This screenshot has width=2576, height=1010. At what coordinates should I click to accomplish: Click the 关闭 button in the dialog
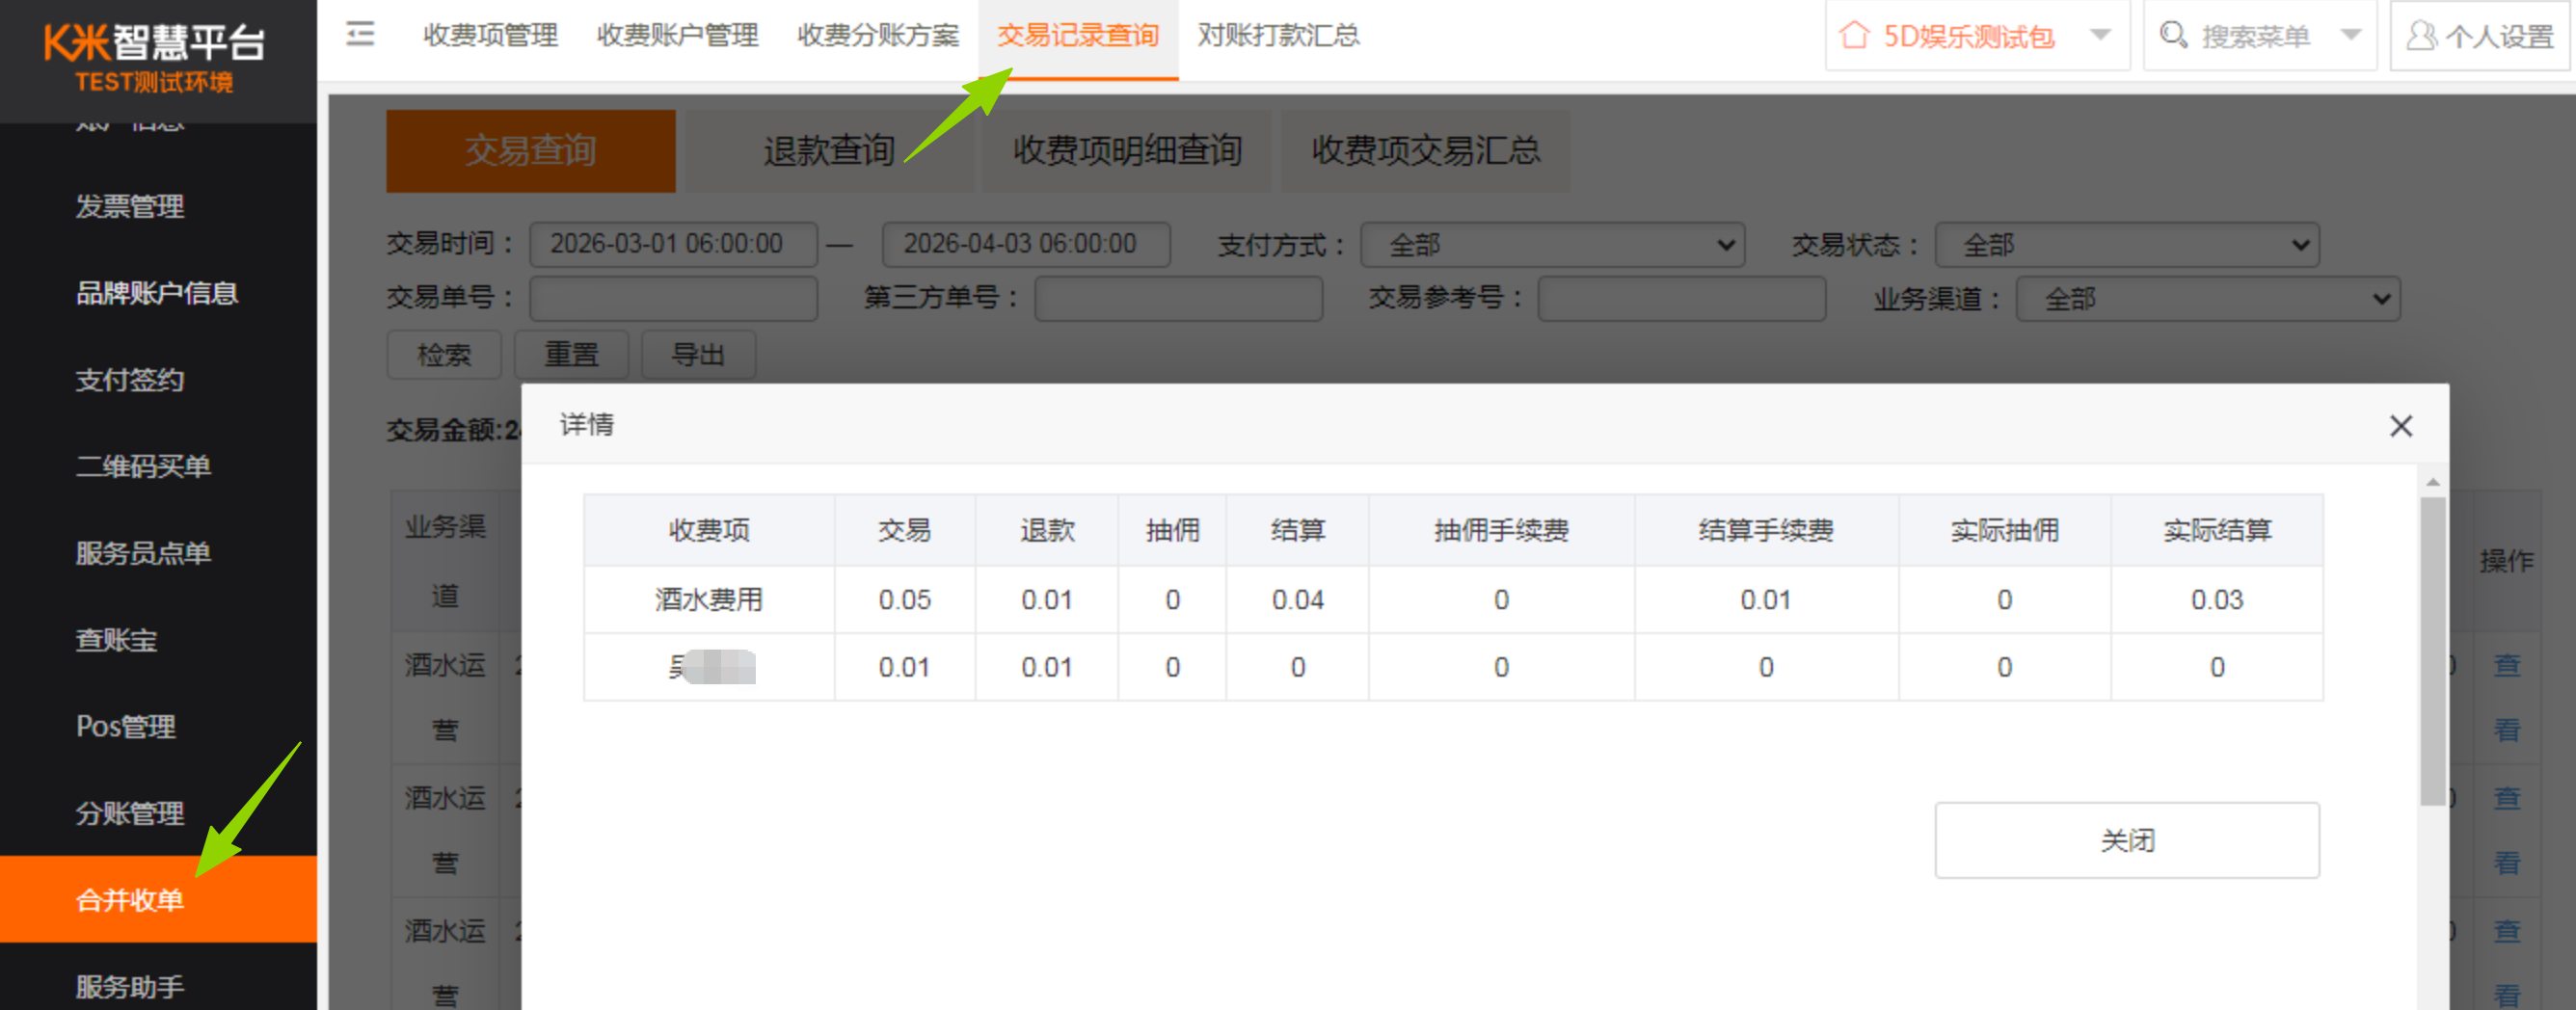point(2126,840)
